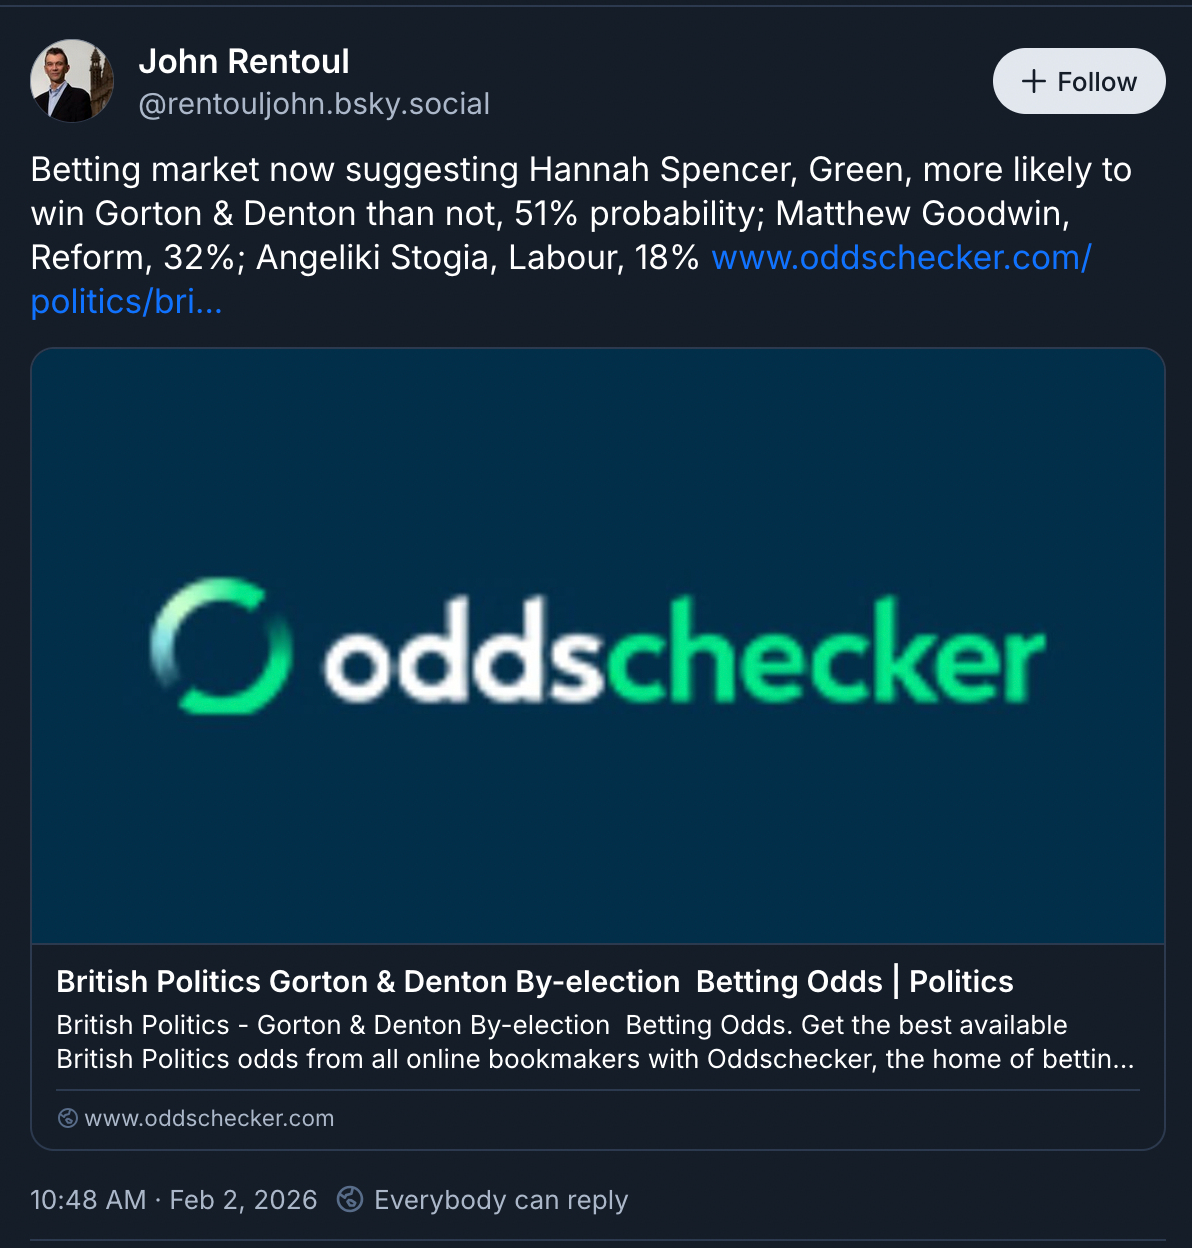Click the globe icon before "Everybody can reply"
1192x1248 pixels.
tap(349, 1199)
